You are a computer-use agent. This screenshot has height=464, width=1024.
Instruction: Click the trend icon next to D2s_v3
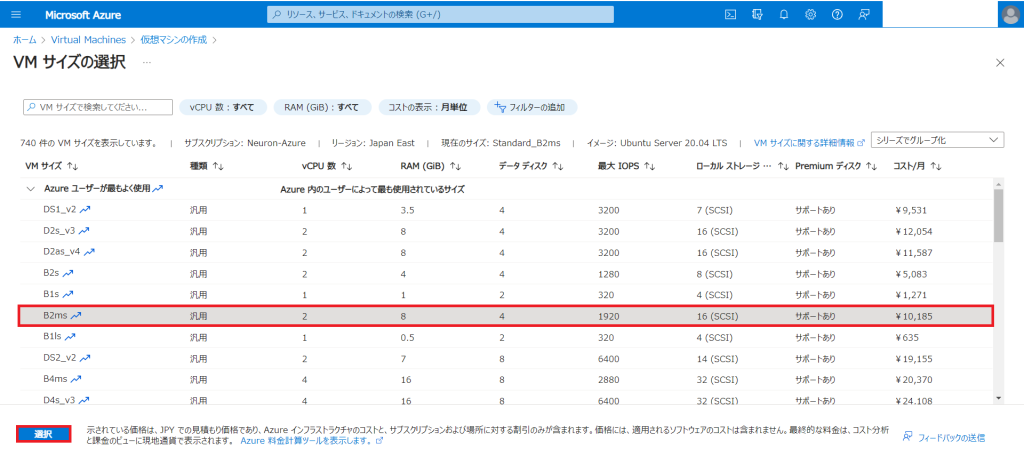pos(84,231)
